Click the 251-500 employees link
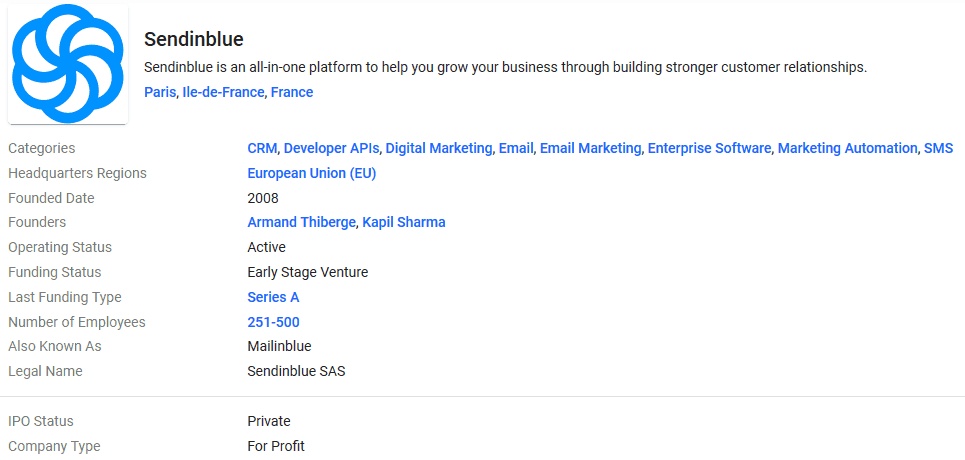The image size is (965, 460). click(x=273, y=322)
